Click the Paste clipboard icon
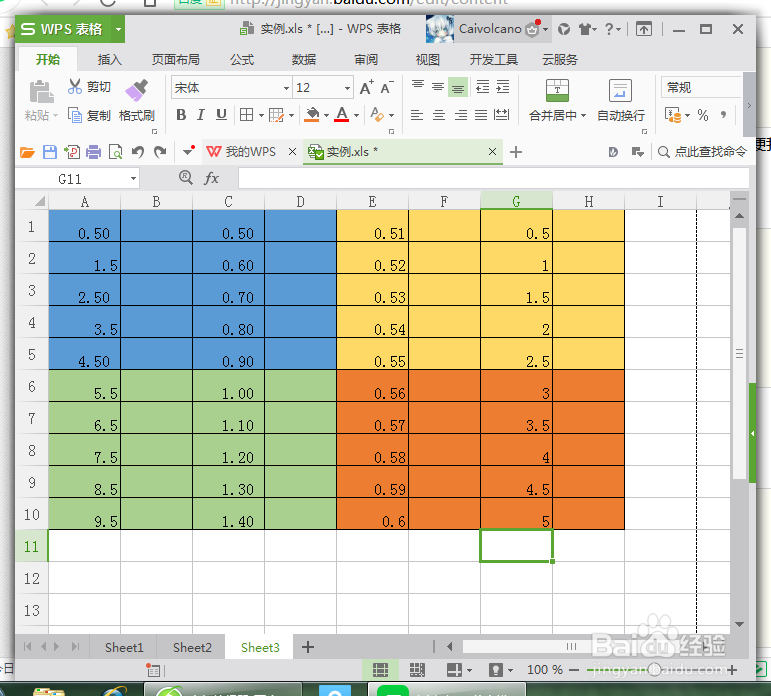Image resolution: width=771 pixels, height=696 pixels. click(41, 92)
